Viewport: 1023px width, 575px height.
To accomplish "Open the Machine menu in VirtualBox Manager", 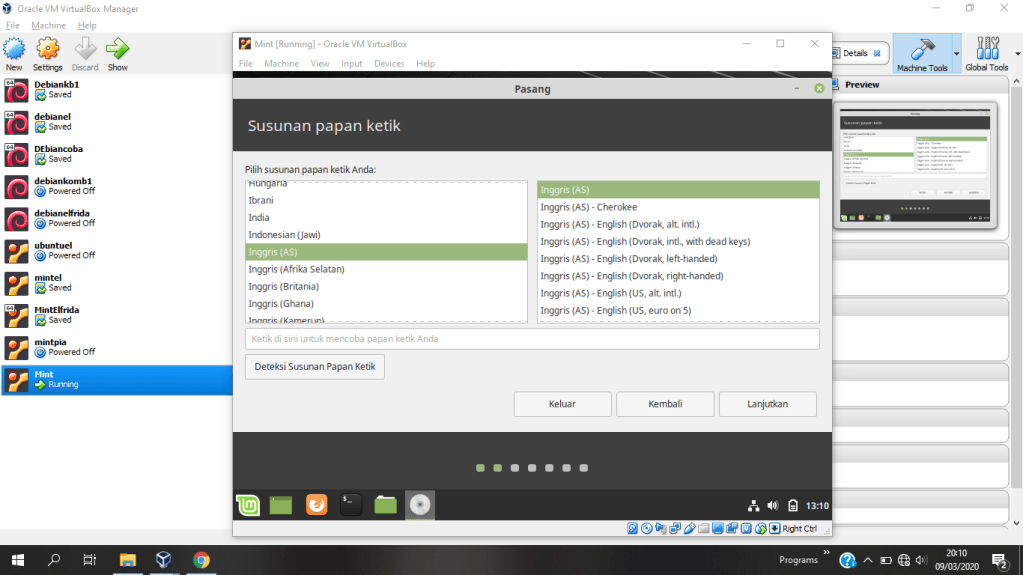I will pyautogui.click(x=48, y=25).
